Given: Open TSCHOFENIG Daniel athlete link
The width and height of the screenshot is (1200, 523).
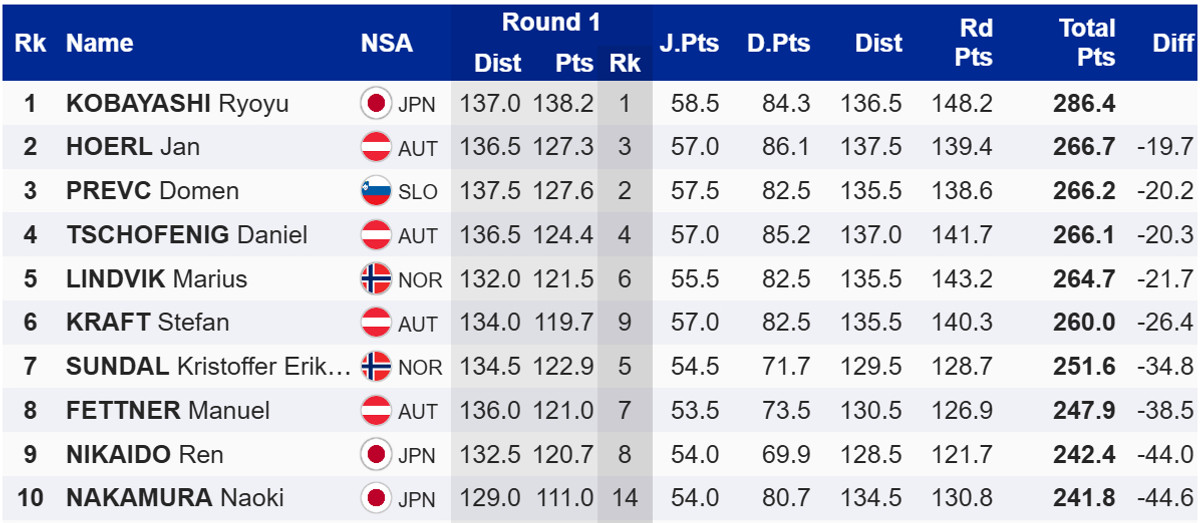Looking at the screenshot, I should (186, 235).
